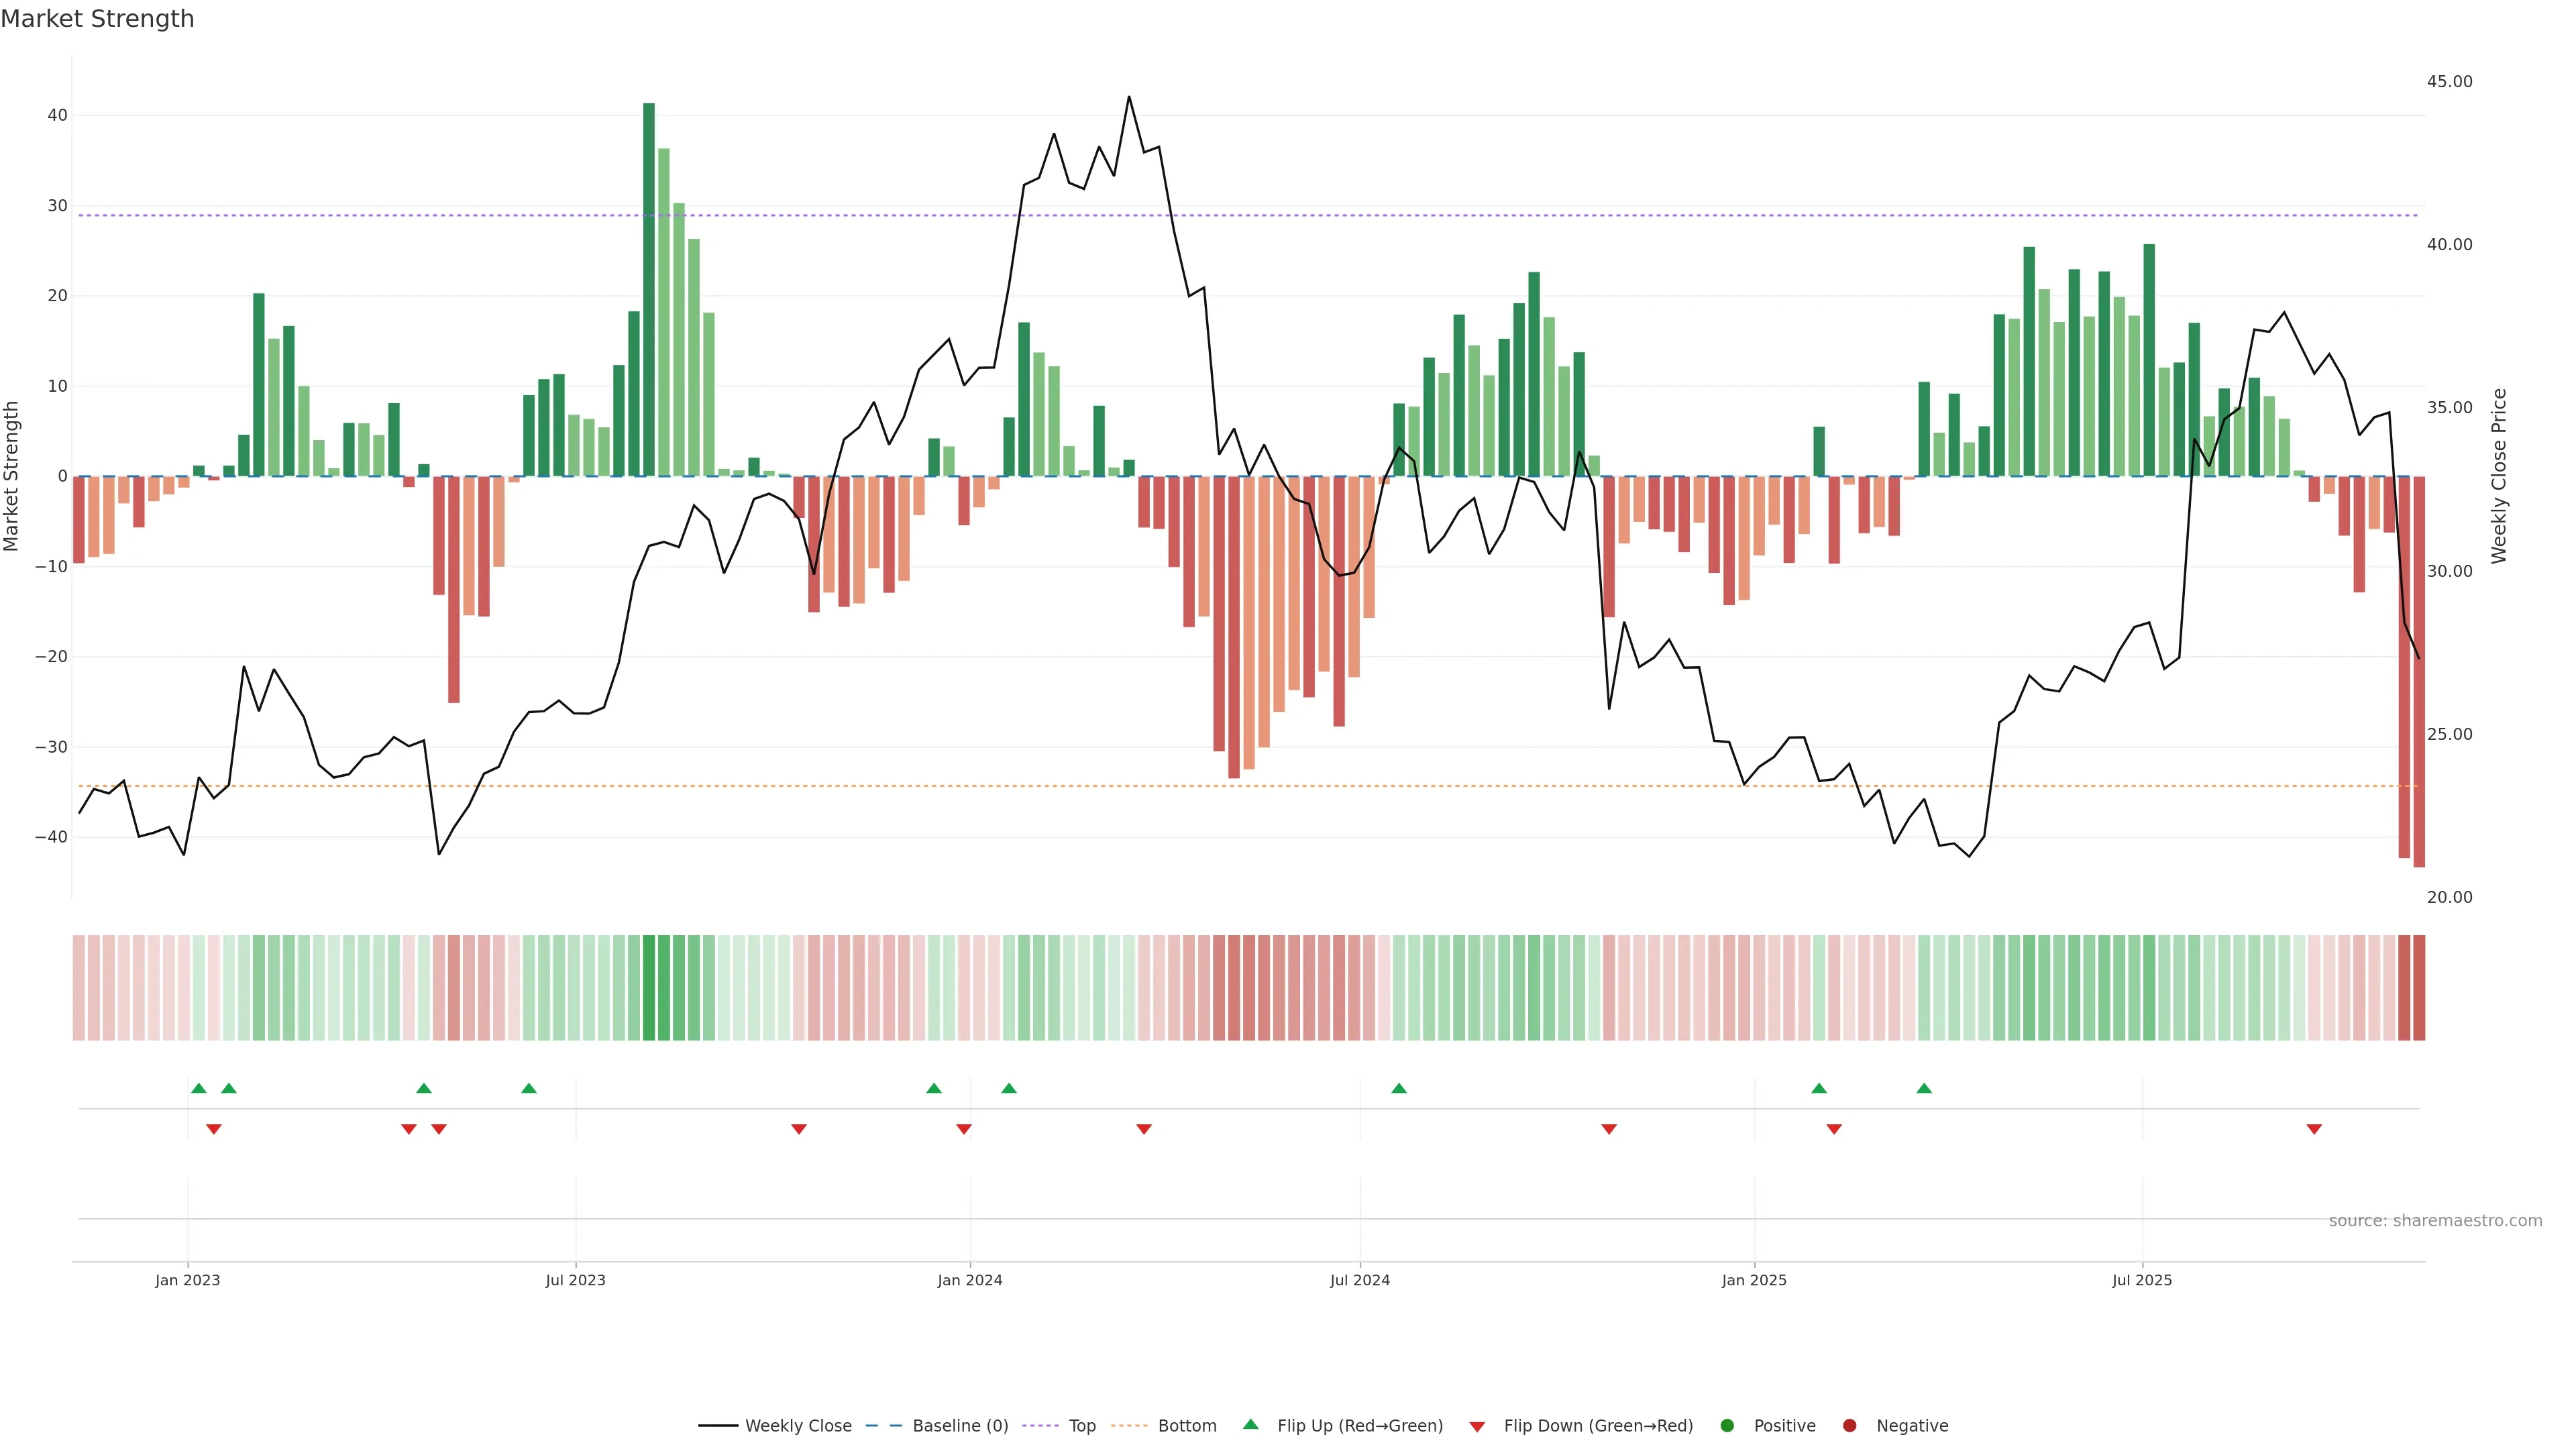
Task: Click the Jul 2025 x-axis label
Action: 2142,1280
